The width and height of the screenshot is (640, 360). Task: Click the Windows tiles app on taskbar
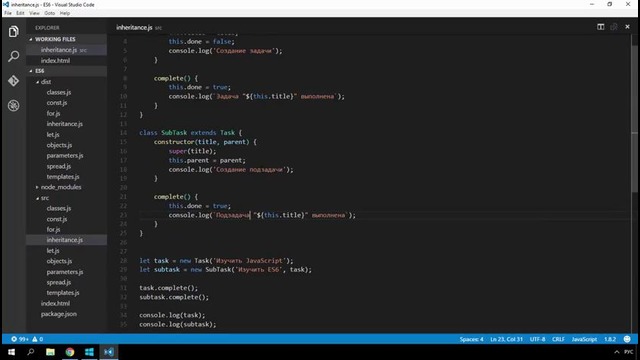coord(89,352)
